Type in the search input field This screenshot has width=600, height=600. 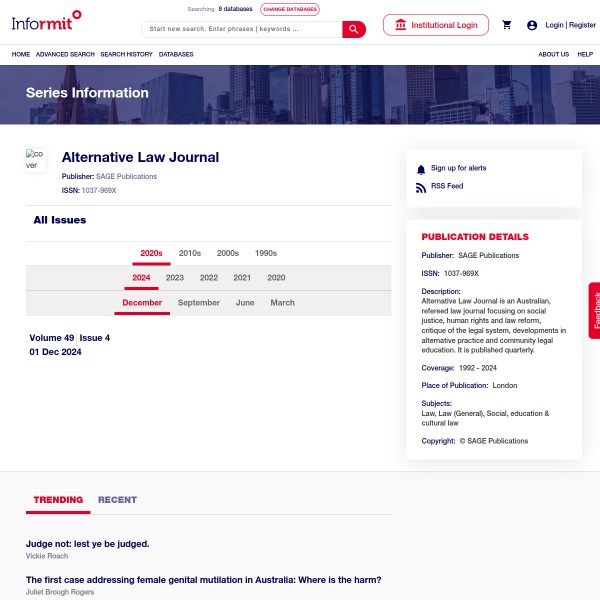[240, 29]
